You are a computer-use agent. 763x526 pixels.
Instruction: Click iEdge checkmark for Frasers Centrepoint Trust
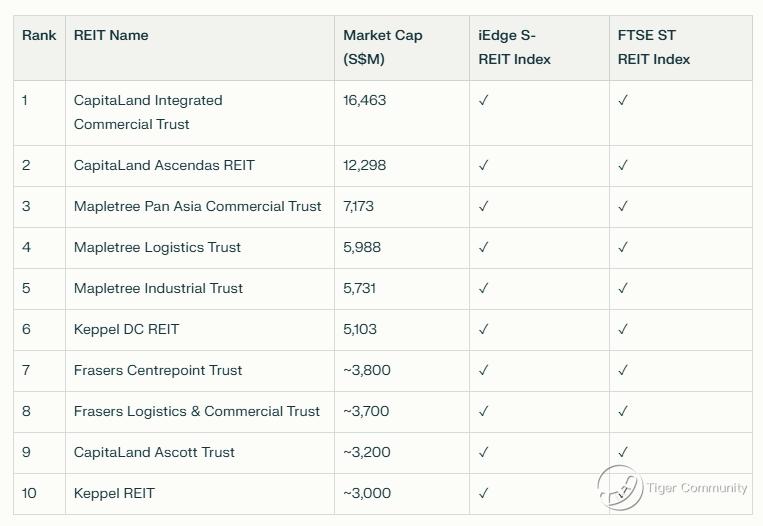pos(484,371)
